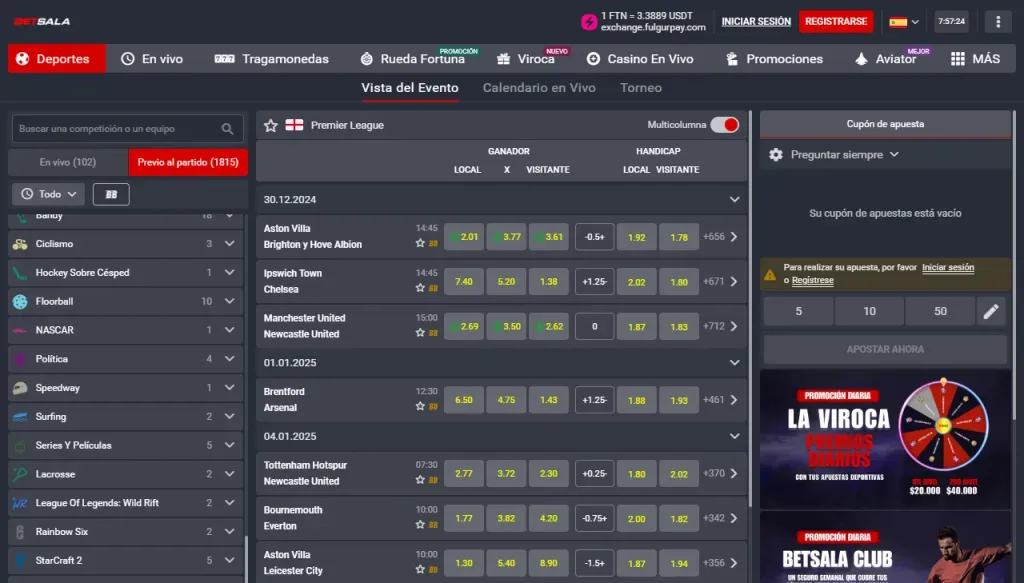Select odds 7.40 for Ipswich Town

464,282
